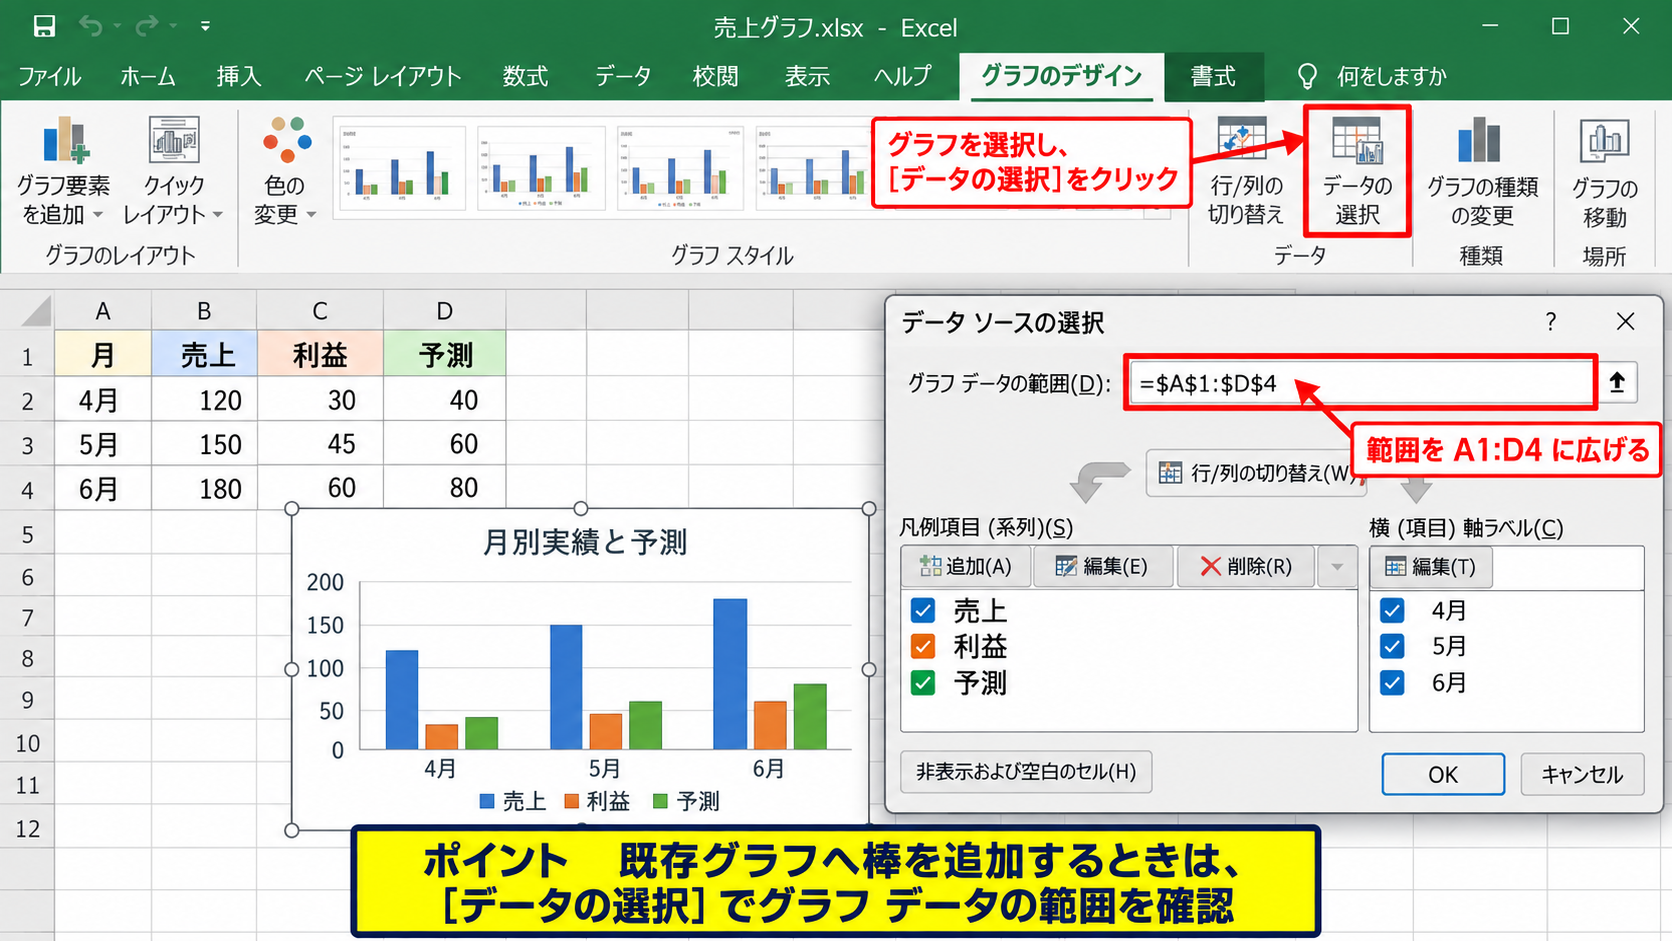Switch to 数式 tab
This screenshot has width=1672, height=941.
coord(525,76)
